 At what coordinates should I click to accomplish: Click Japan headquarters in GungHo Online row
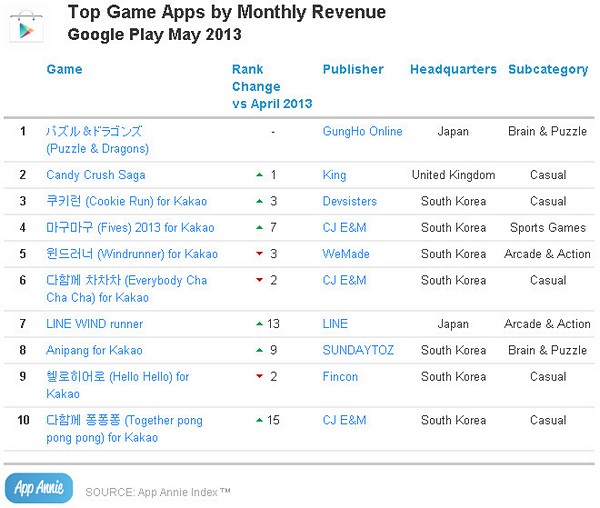(453, 132)
